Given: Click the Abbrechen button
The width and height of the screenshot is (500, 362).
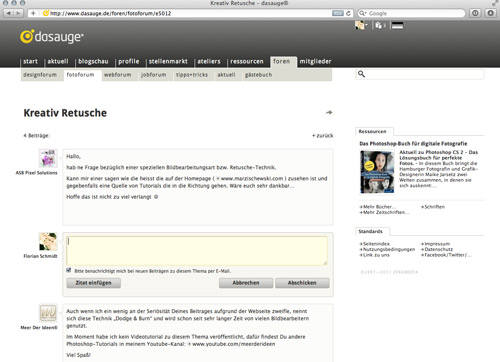Looking at the screenshot, I should (246, 283).
